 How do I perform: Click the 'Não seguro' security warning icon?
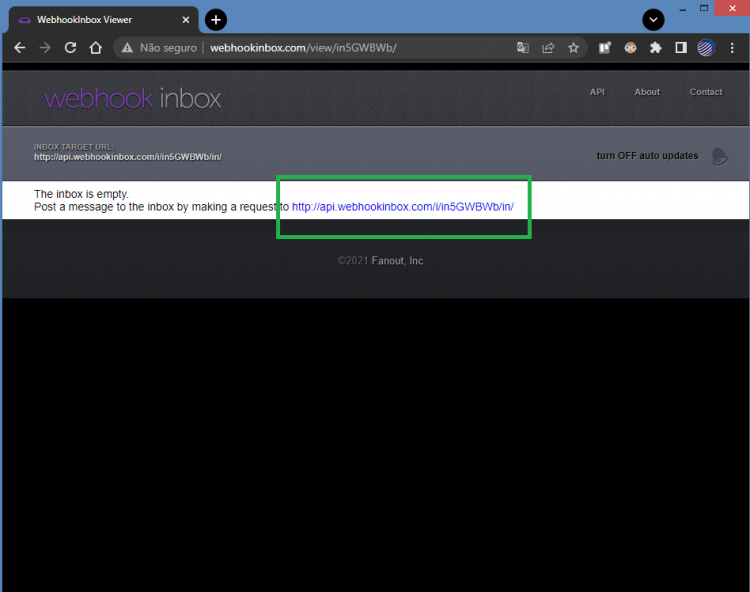[127, 48]
